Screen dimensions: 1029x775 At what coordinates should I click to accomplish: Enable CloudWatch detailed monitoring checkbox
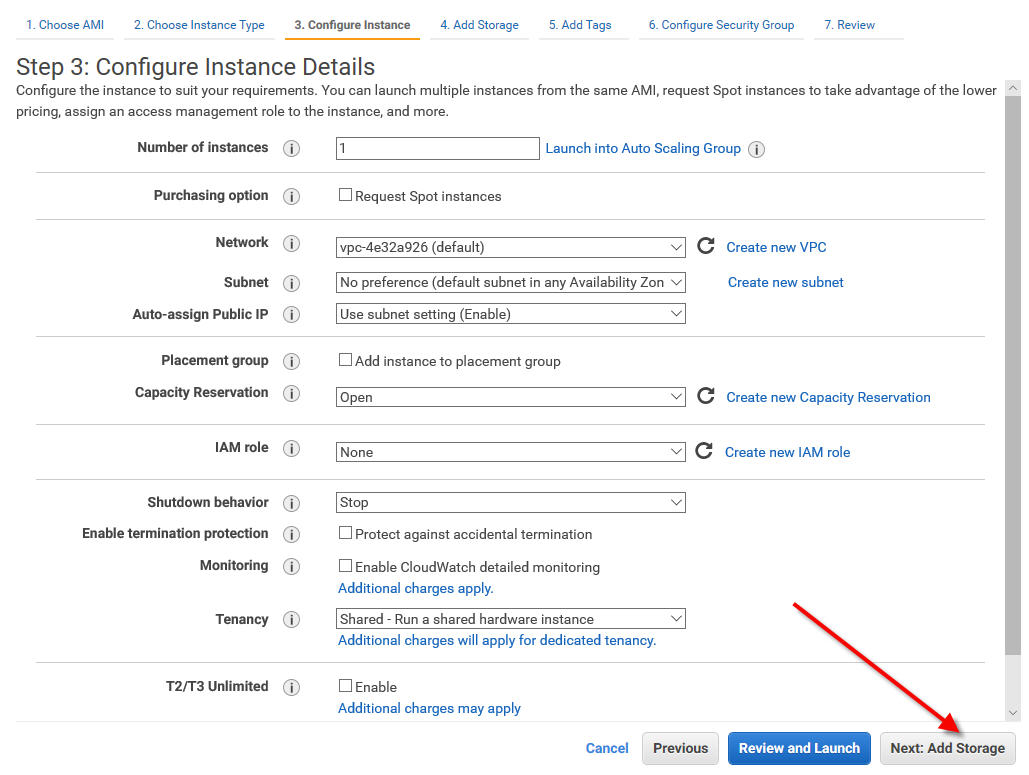pos(345,566)
